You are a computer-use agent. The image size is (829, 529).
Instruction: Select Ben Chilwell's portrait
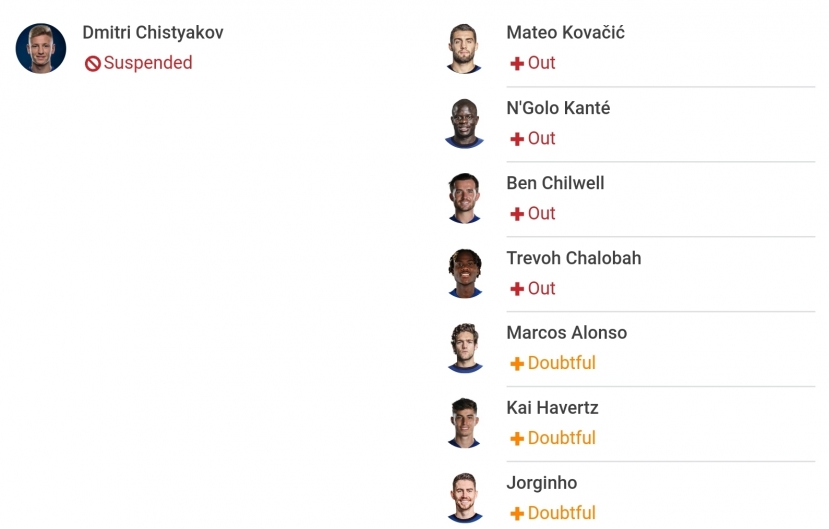(464, 198)
